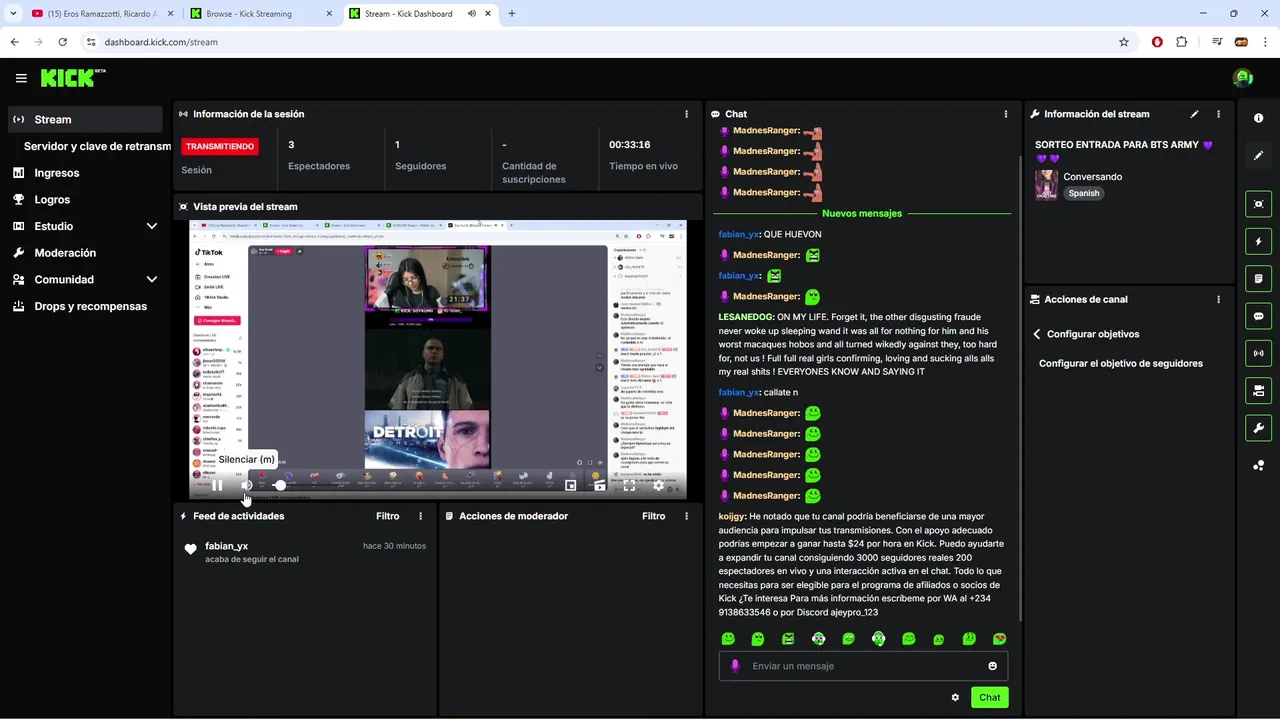Open emoji picker in message box
The width and height of the screenshot is (1280, 720).
click(x=992, y=666)
